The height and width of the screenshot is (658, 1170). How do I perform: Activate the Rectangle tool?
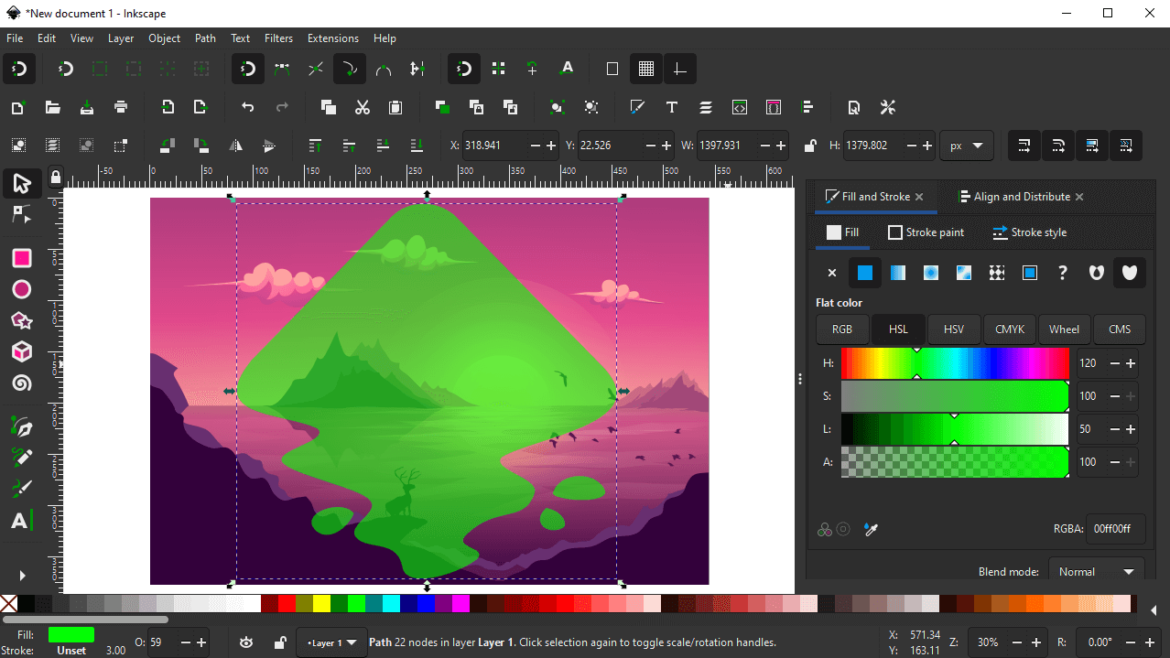tap(22, 258)
